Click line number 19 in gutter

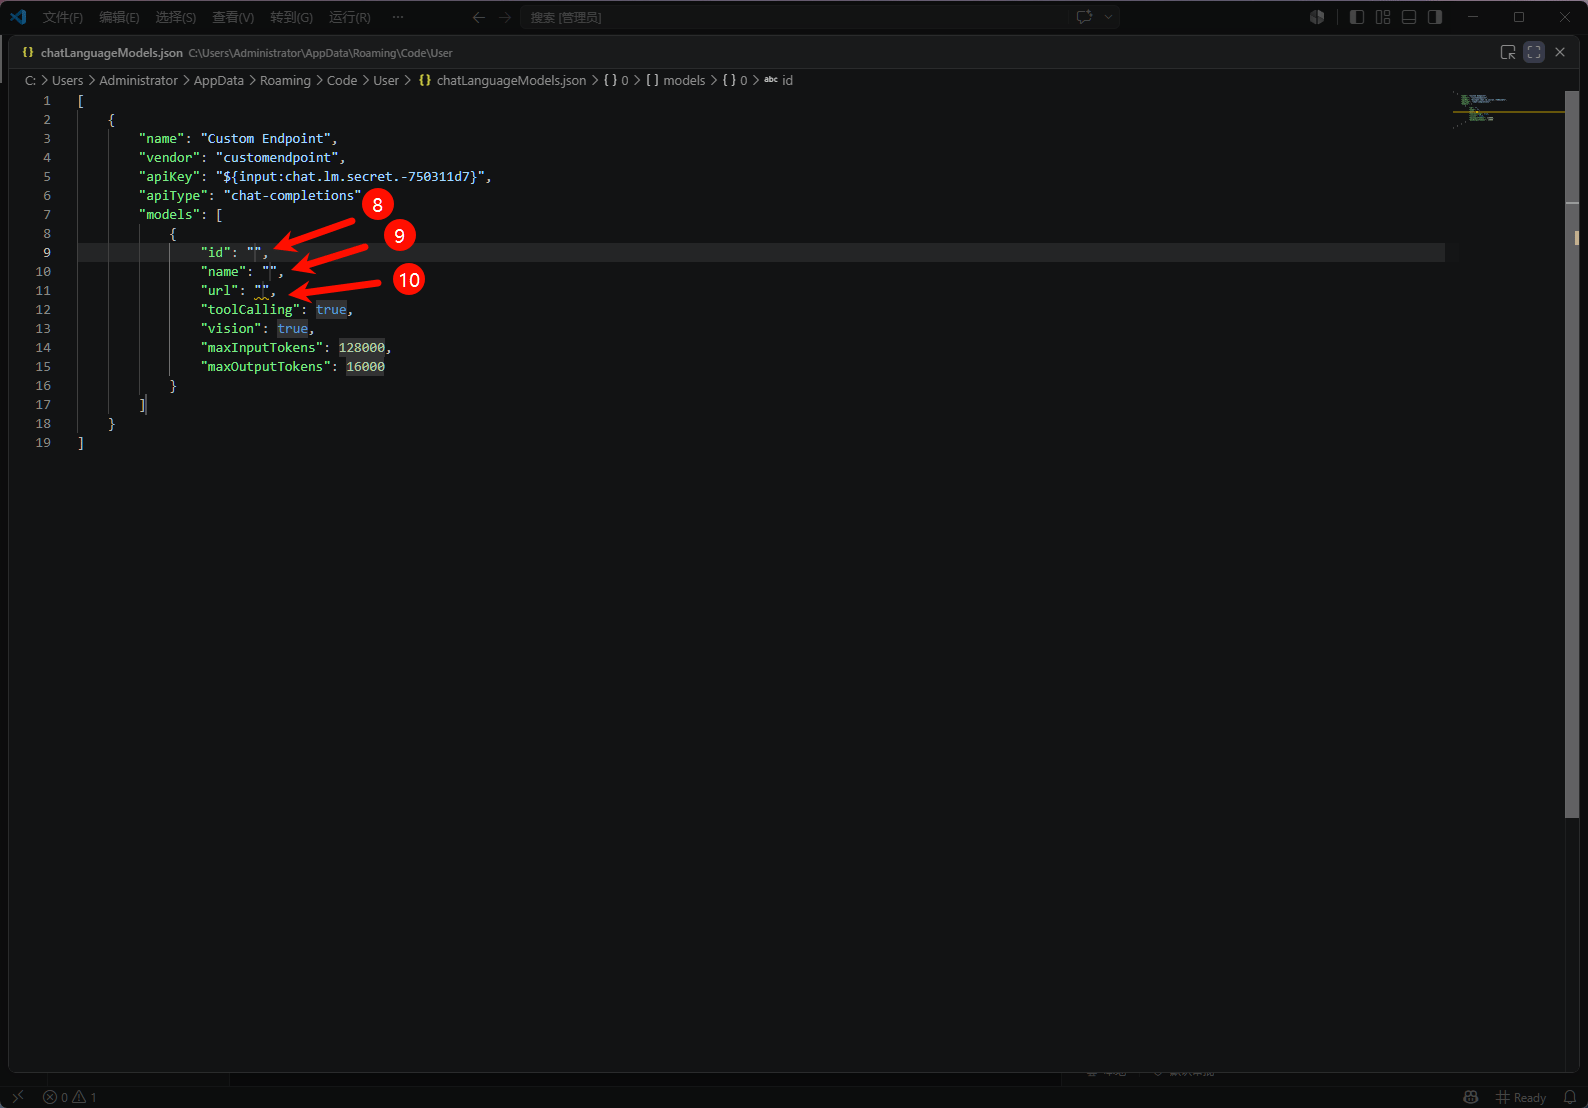43,442
